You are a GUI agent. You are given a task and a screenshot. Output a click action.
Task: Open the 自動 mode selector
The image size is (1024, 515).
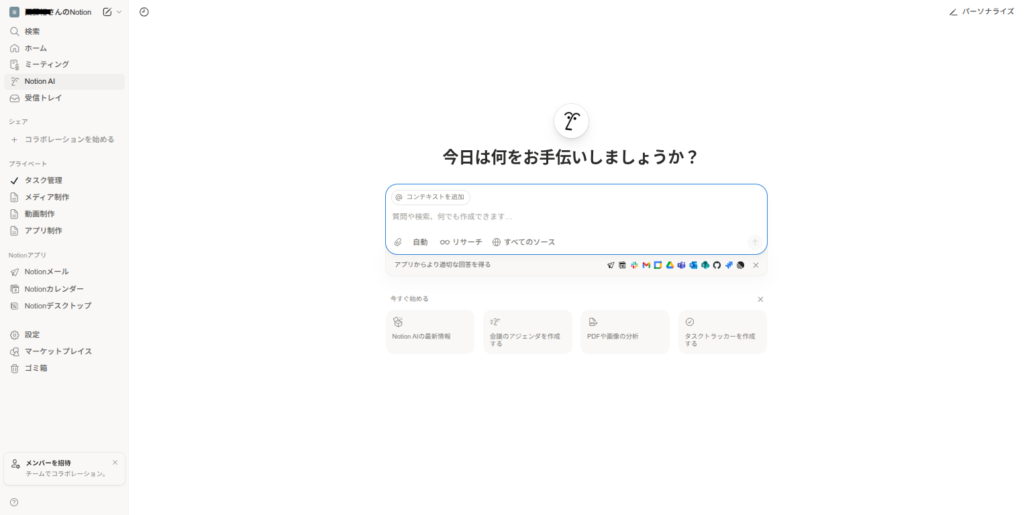[x=420, y=242]
